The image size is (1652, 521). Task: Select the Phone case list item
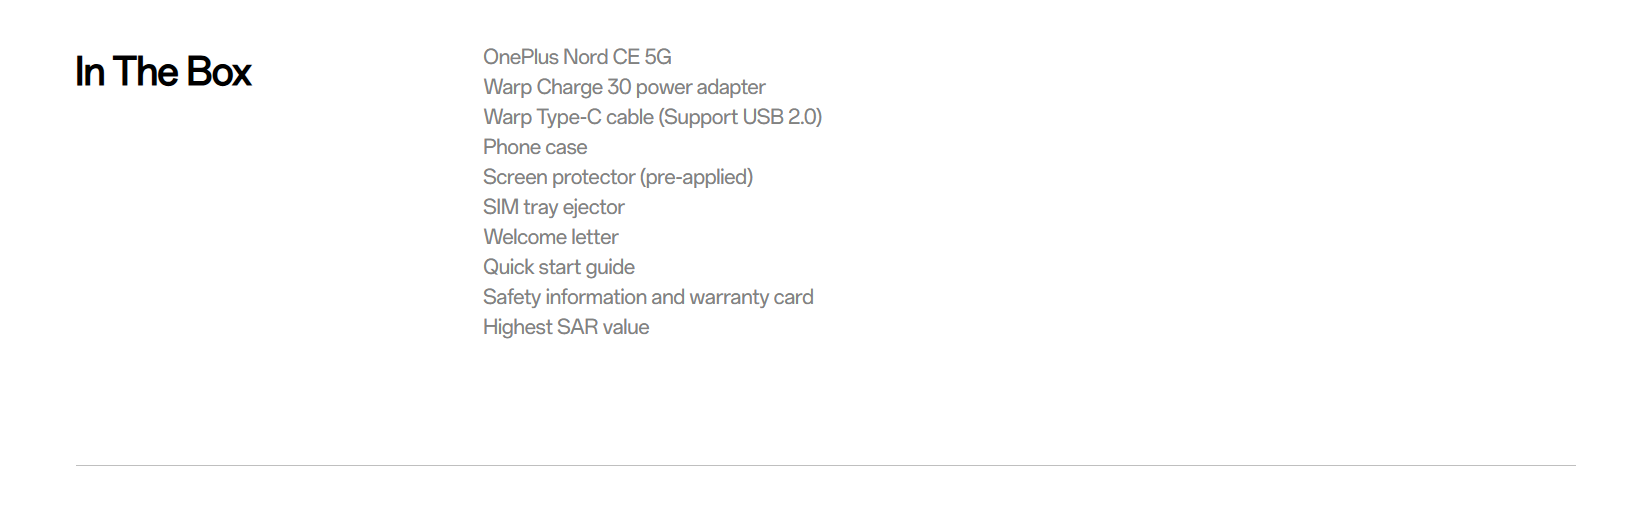535,147
